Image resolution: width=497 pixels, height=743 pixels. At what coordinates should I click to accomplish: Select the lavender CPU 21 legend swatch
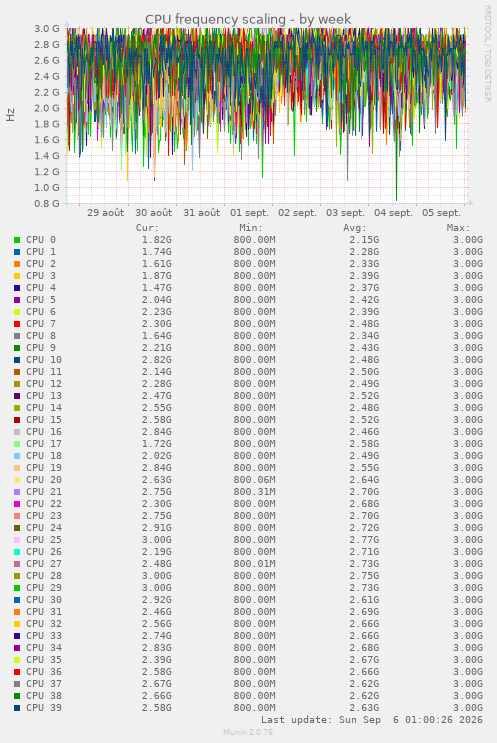tap(17, 492)
